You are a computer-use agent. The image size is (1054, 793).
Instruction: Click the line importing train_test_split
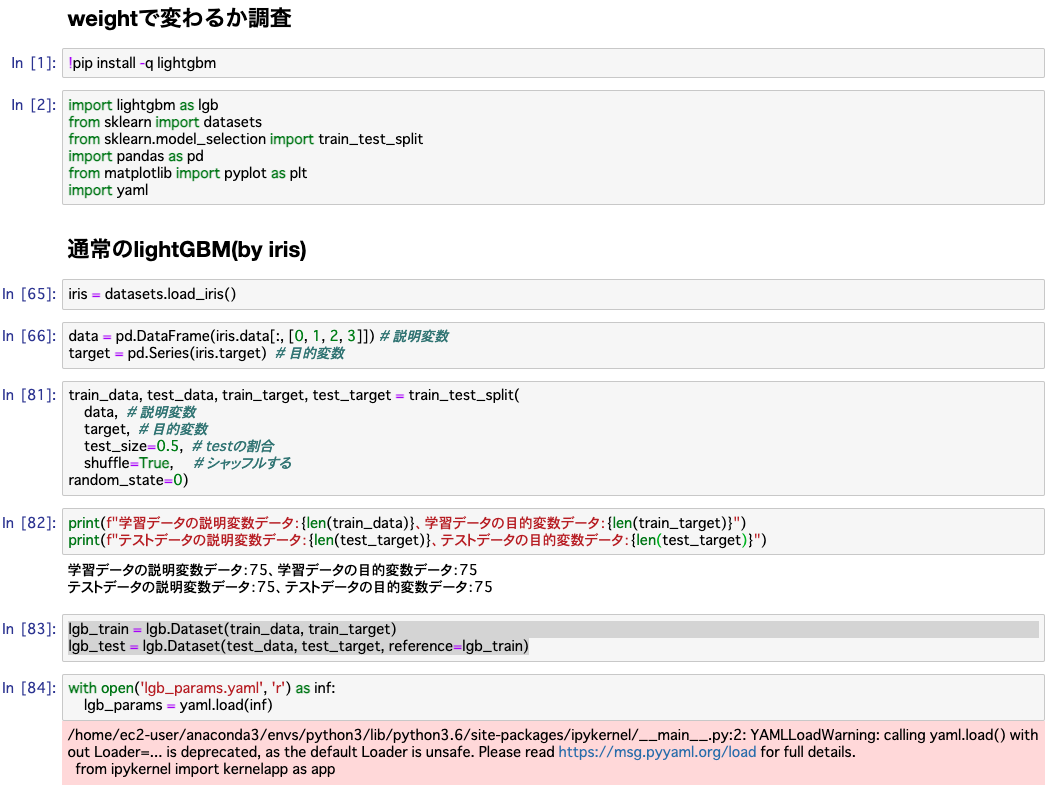(245, 139)
